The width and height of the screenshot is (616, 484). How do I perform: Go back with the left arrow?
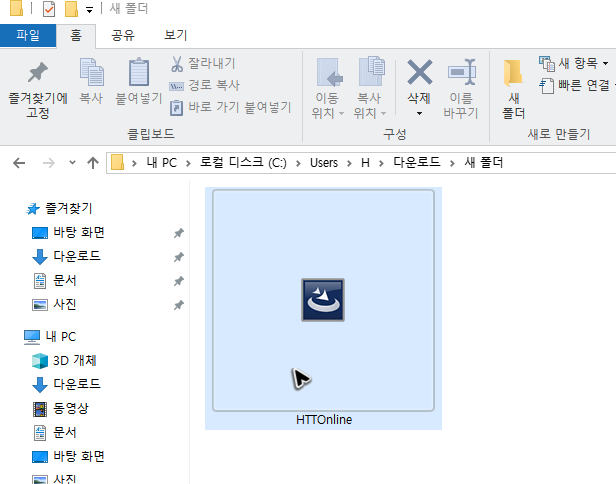click(x=19, y=163)
